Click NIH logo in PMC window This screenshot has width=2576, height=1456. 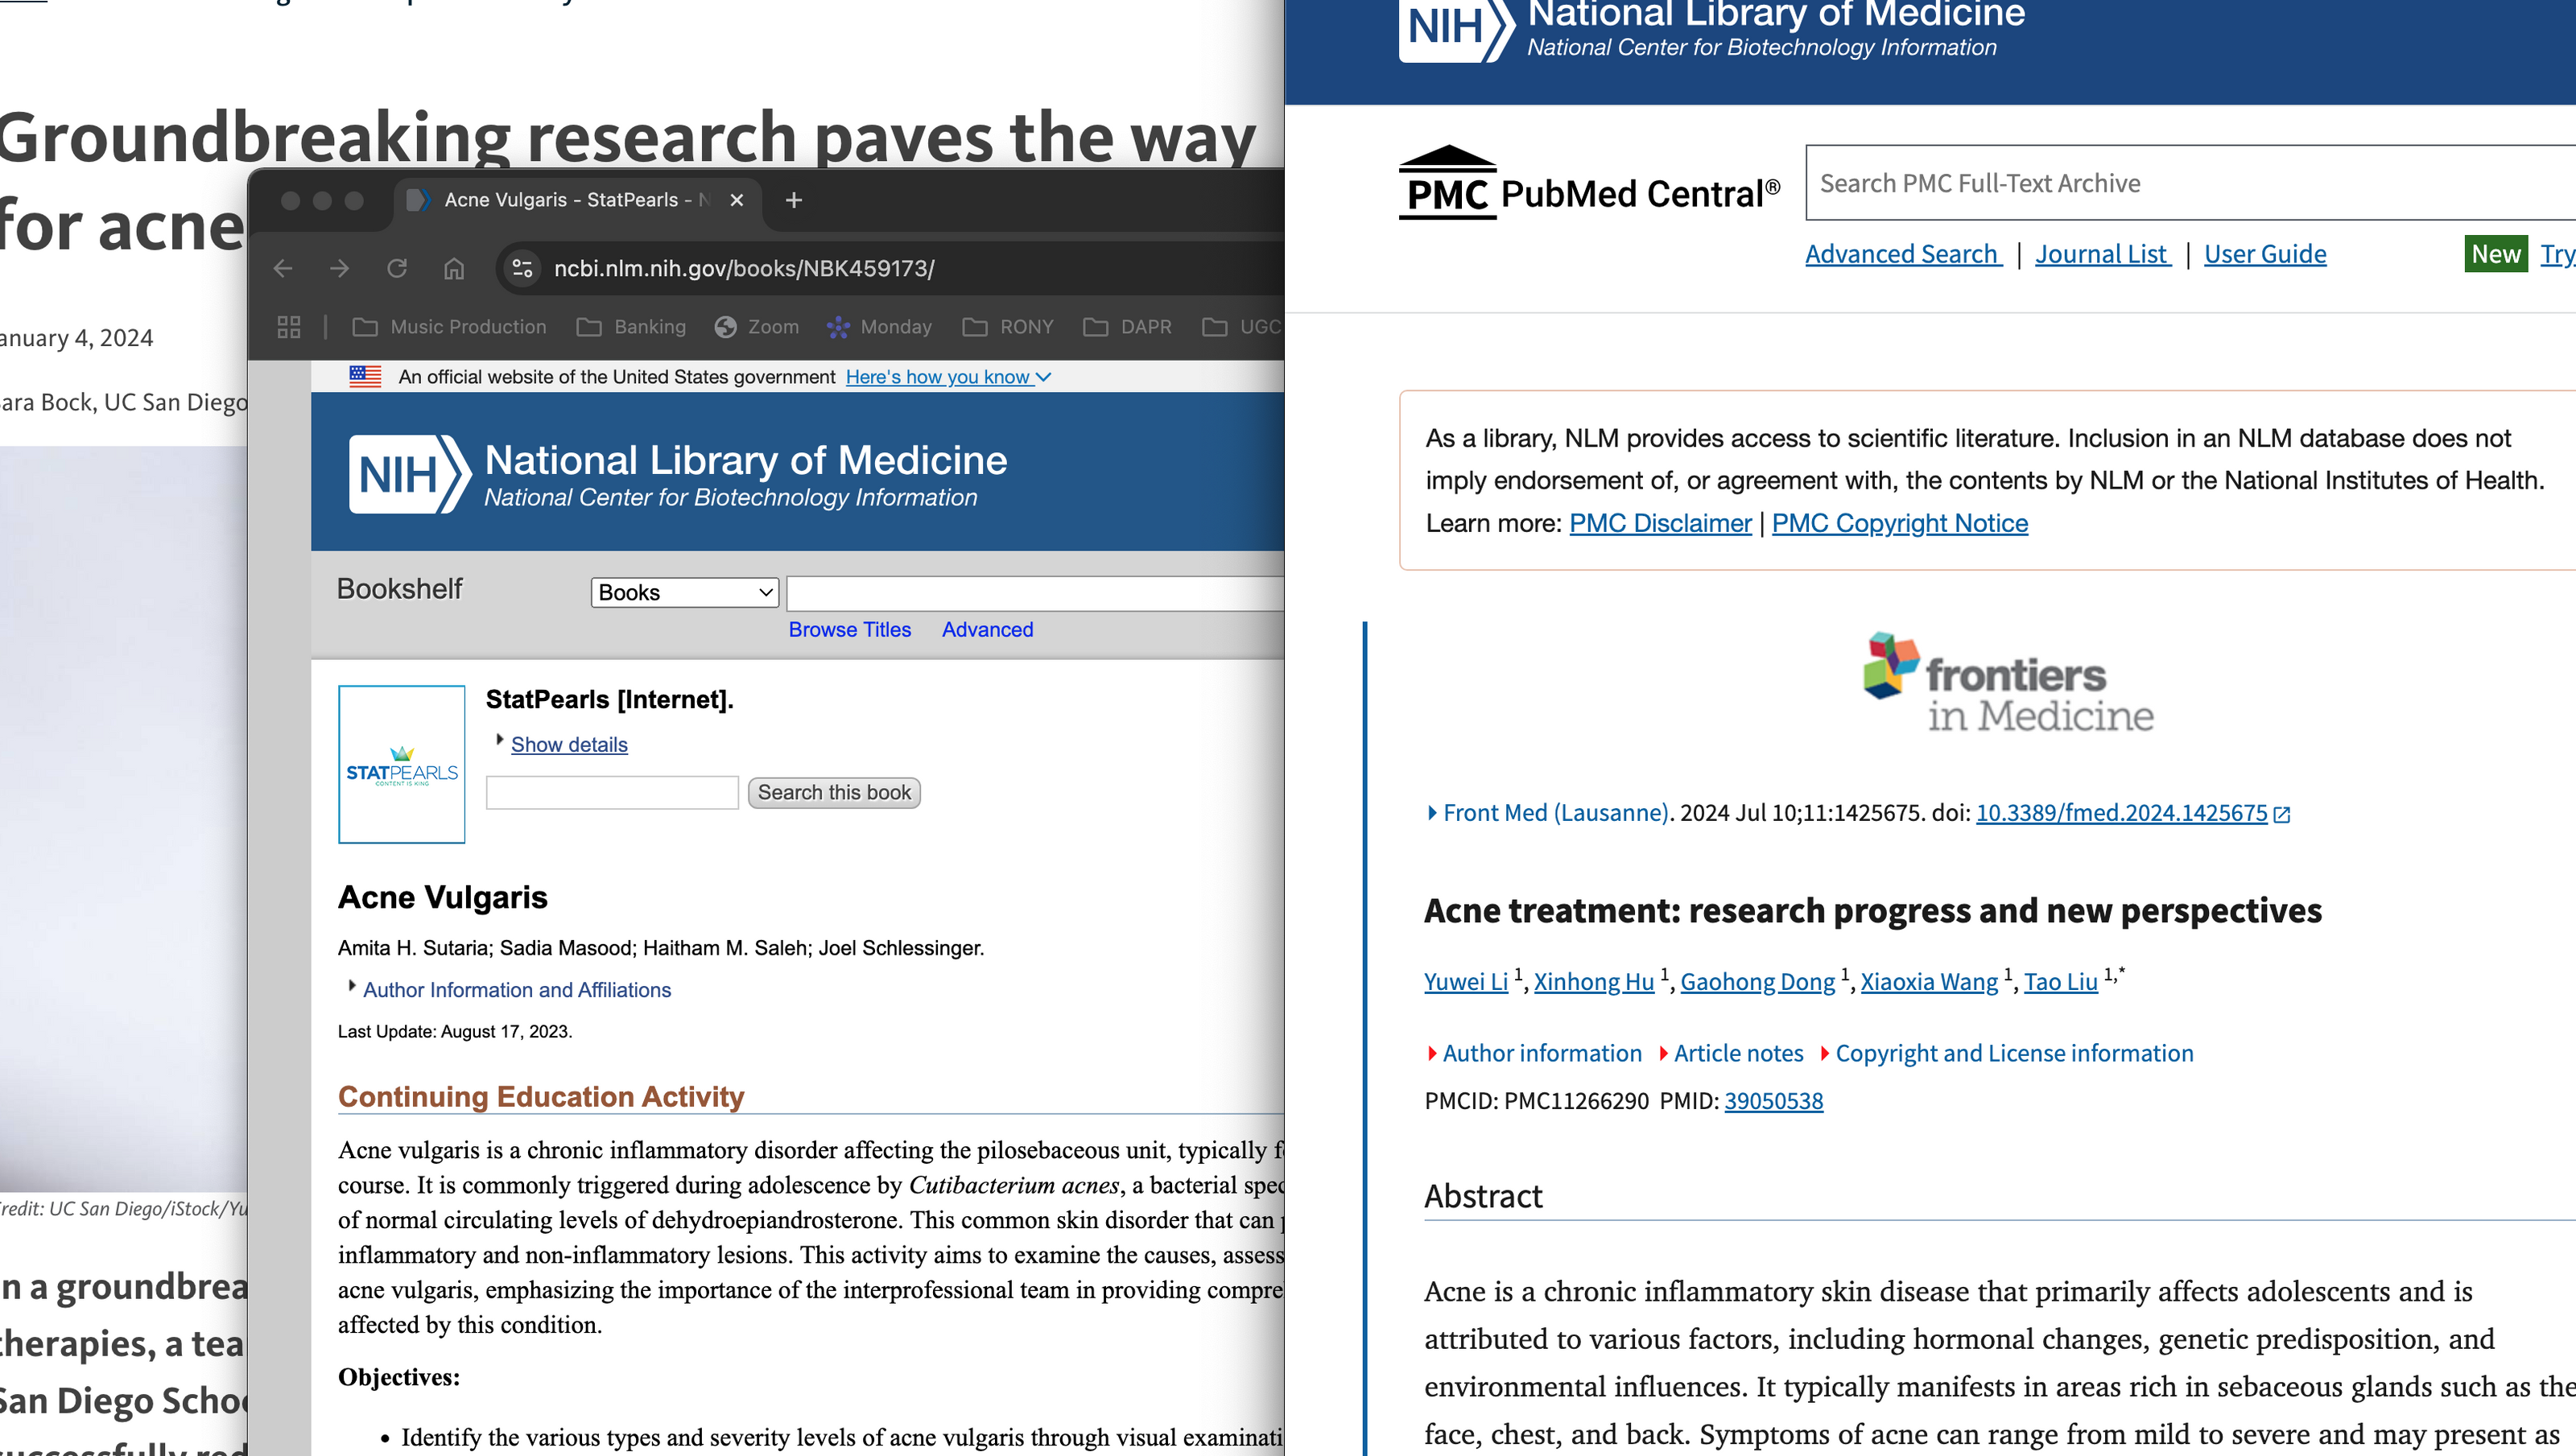click(1457, 28)
